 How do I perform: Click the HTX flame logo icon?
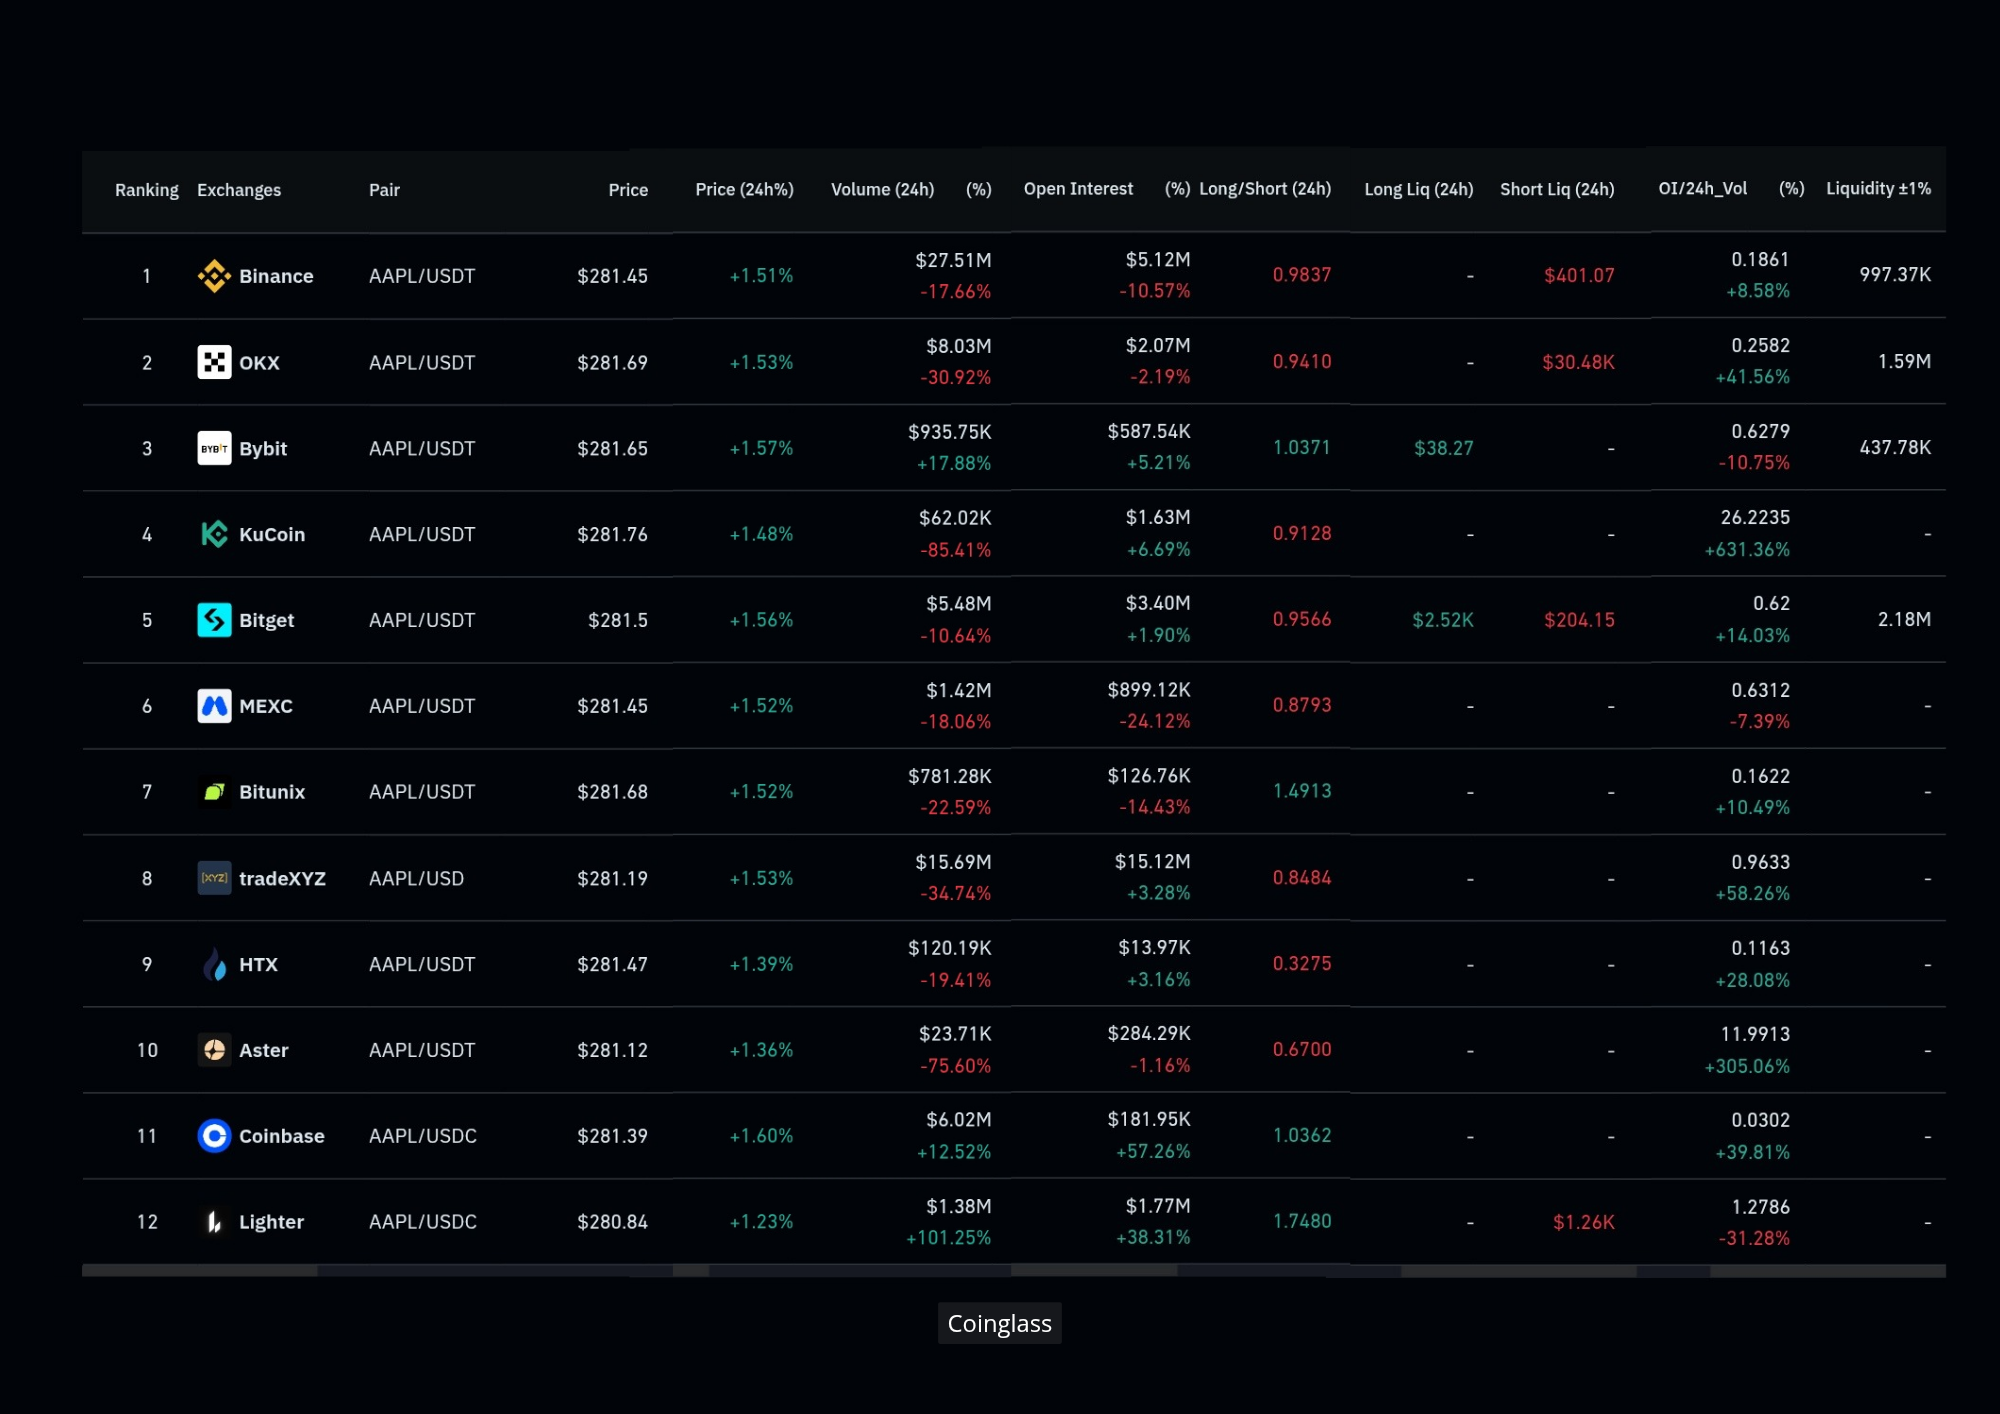click(214, 964)
